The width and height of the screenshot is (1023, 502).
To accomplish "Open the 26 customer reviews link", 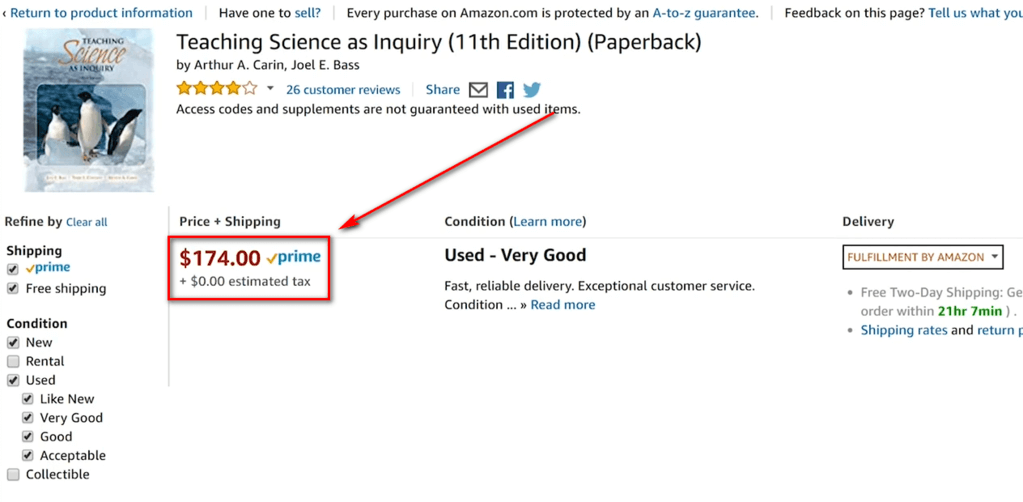I will coord(343,90).
